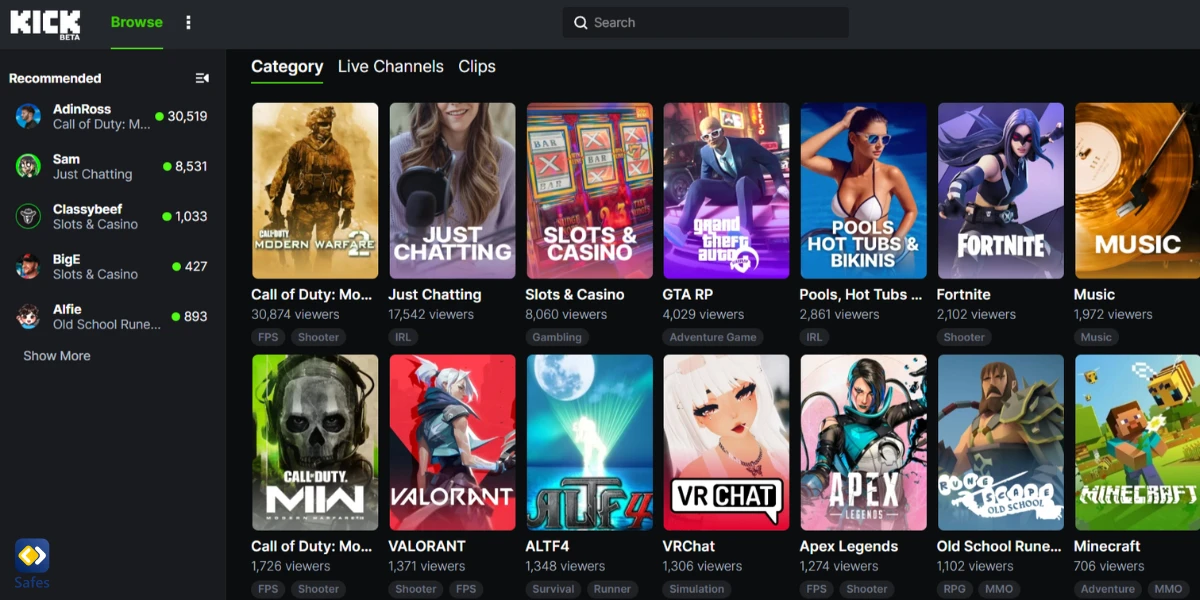Viewport: 1200px width, 600px height.
Task: Click the Just Chatting title link
Action: coord(435,295)
